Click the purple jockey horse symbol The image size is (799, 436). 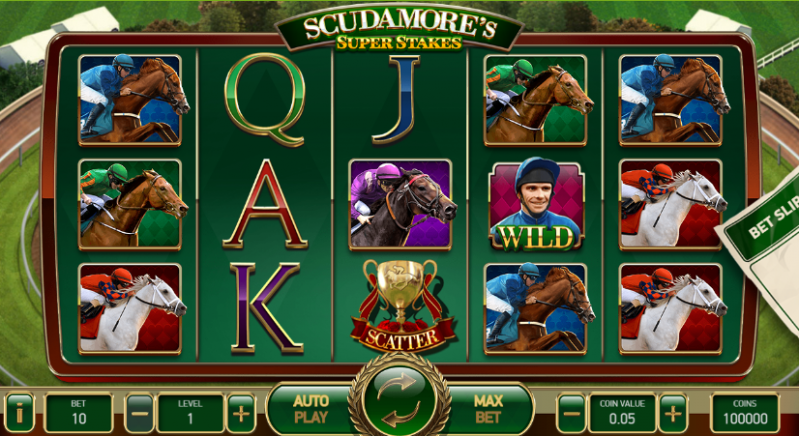coord(402,205)
